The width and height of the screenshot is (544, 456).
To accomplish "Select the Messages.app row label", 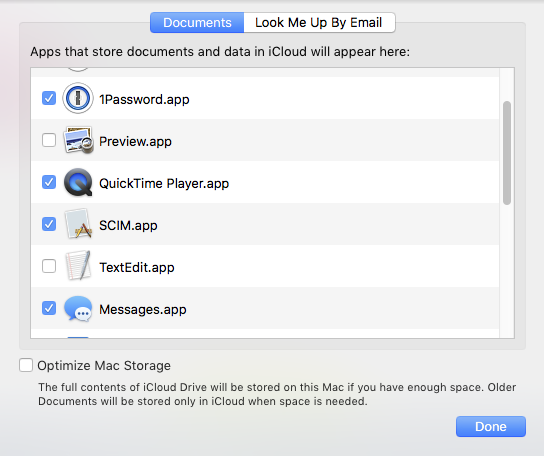I will click(x=143, y=309).
